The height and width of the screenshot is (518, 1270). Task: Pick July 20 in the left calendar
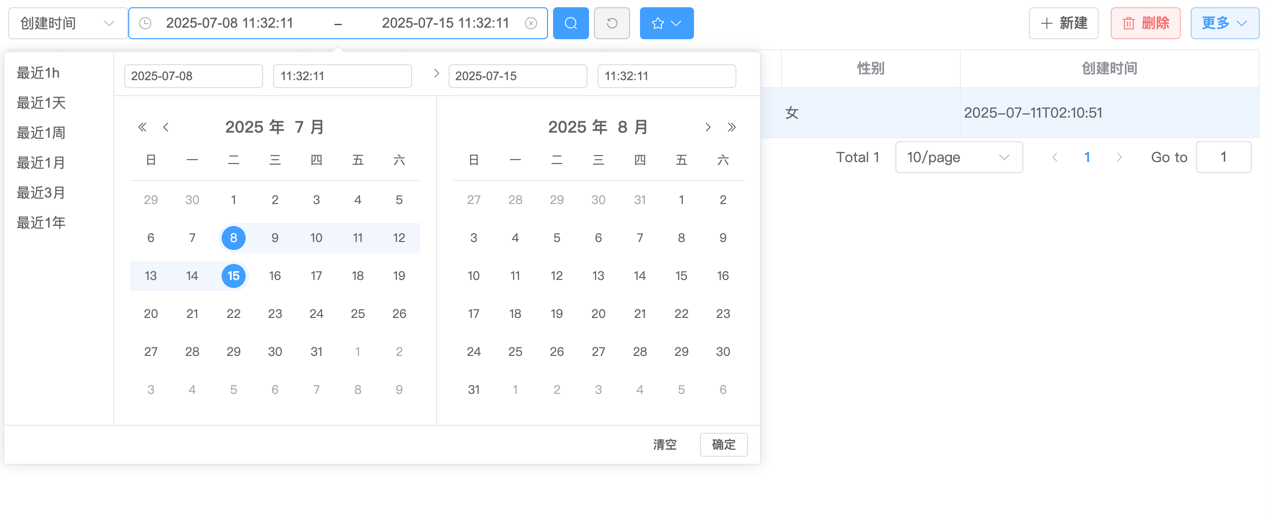(x=151, y=314)
